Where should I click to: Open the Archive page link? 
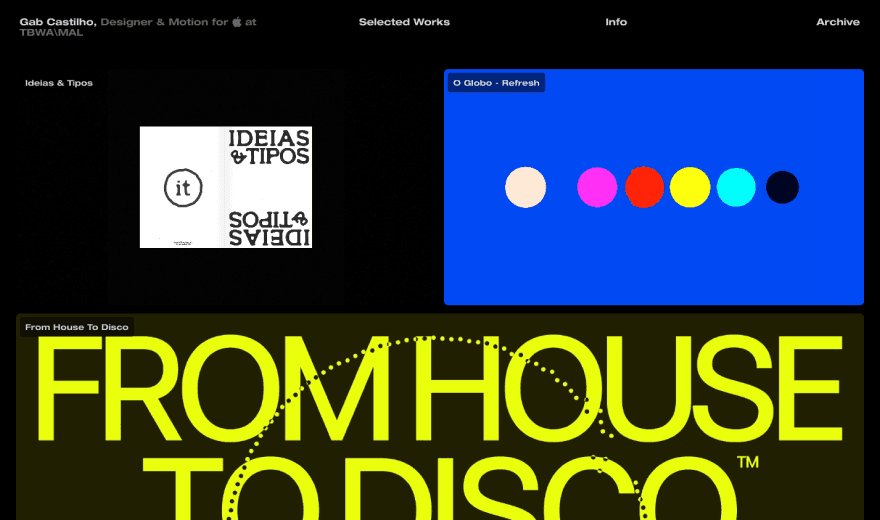[x=837, y=22]
